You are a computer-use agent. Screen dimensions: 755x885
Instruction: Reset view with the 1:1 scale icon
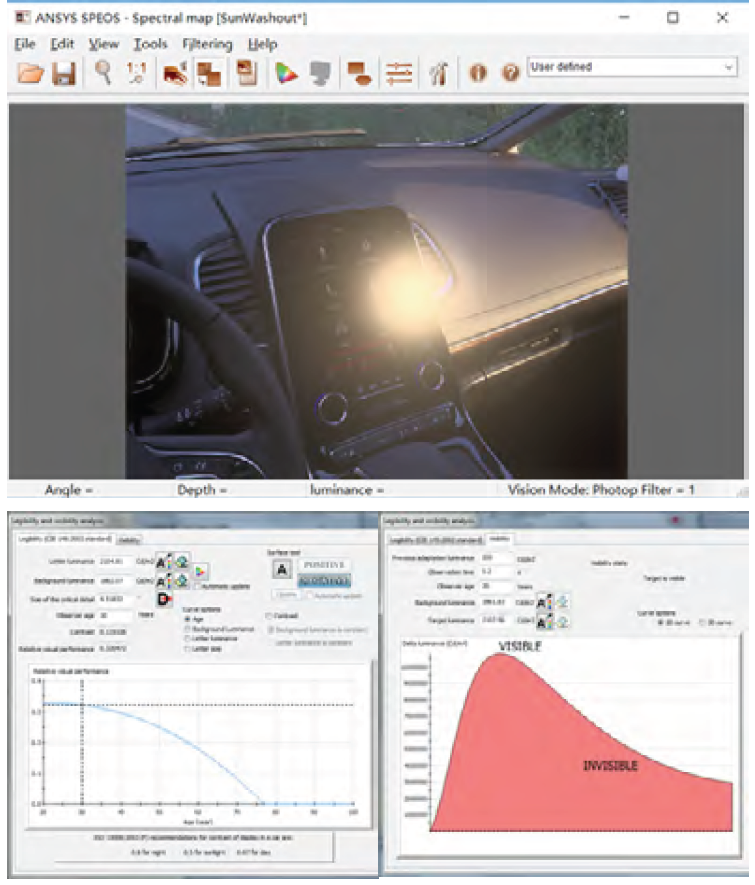[137, 73]
